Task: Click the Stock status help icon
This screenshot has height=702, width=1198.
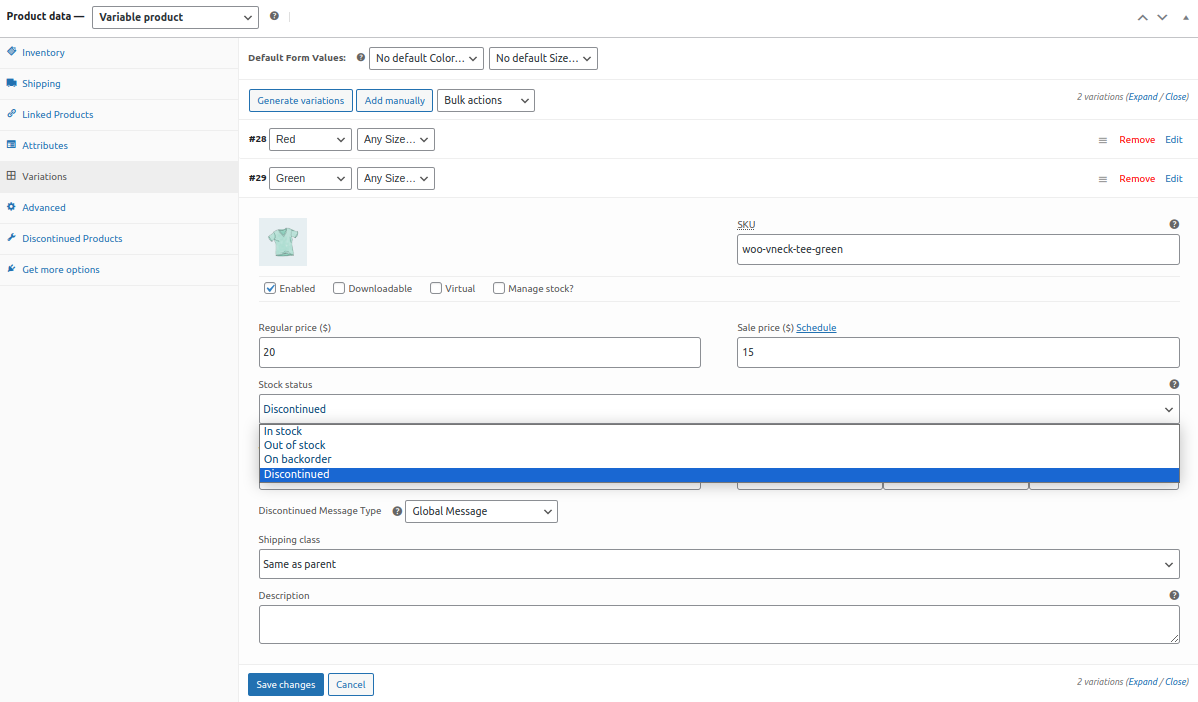Action: coord(1174,385)
